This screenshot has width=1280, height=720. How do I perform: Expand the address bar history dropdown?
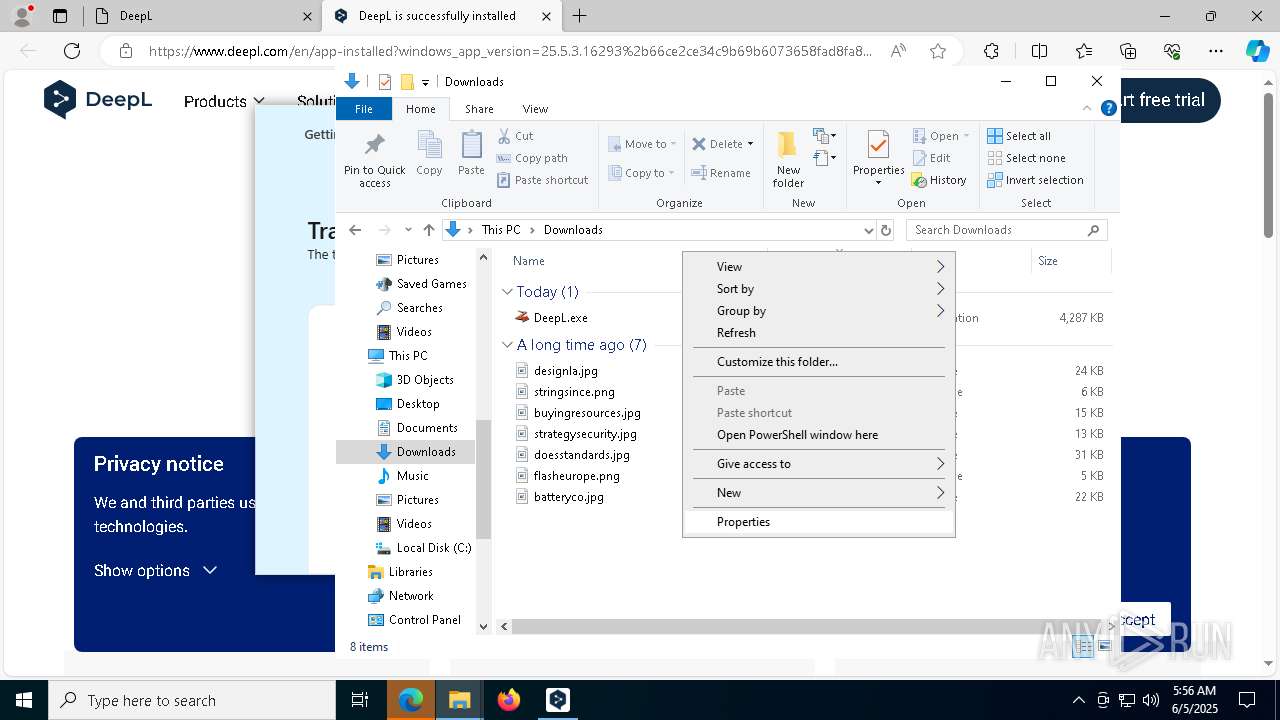point(867,230)
